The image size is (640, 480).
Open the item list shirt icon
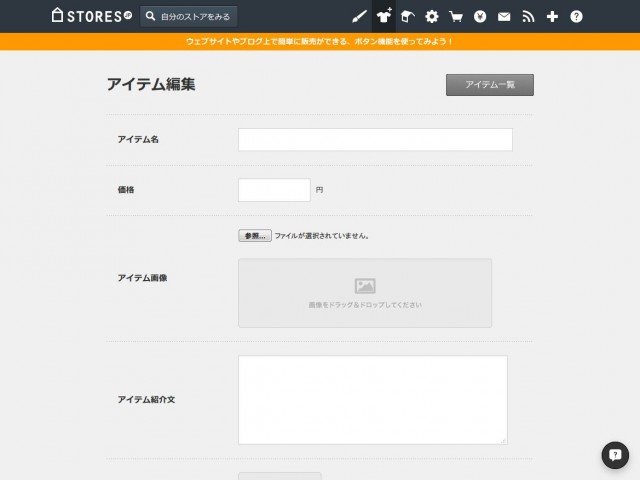tap(408, 16)
